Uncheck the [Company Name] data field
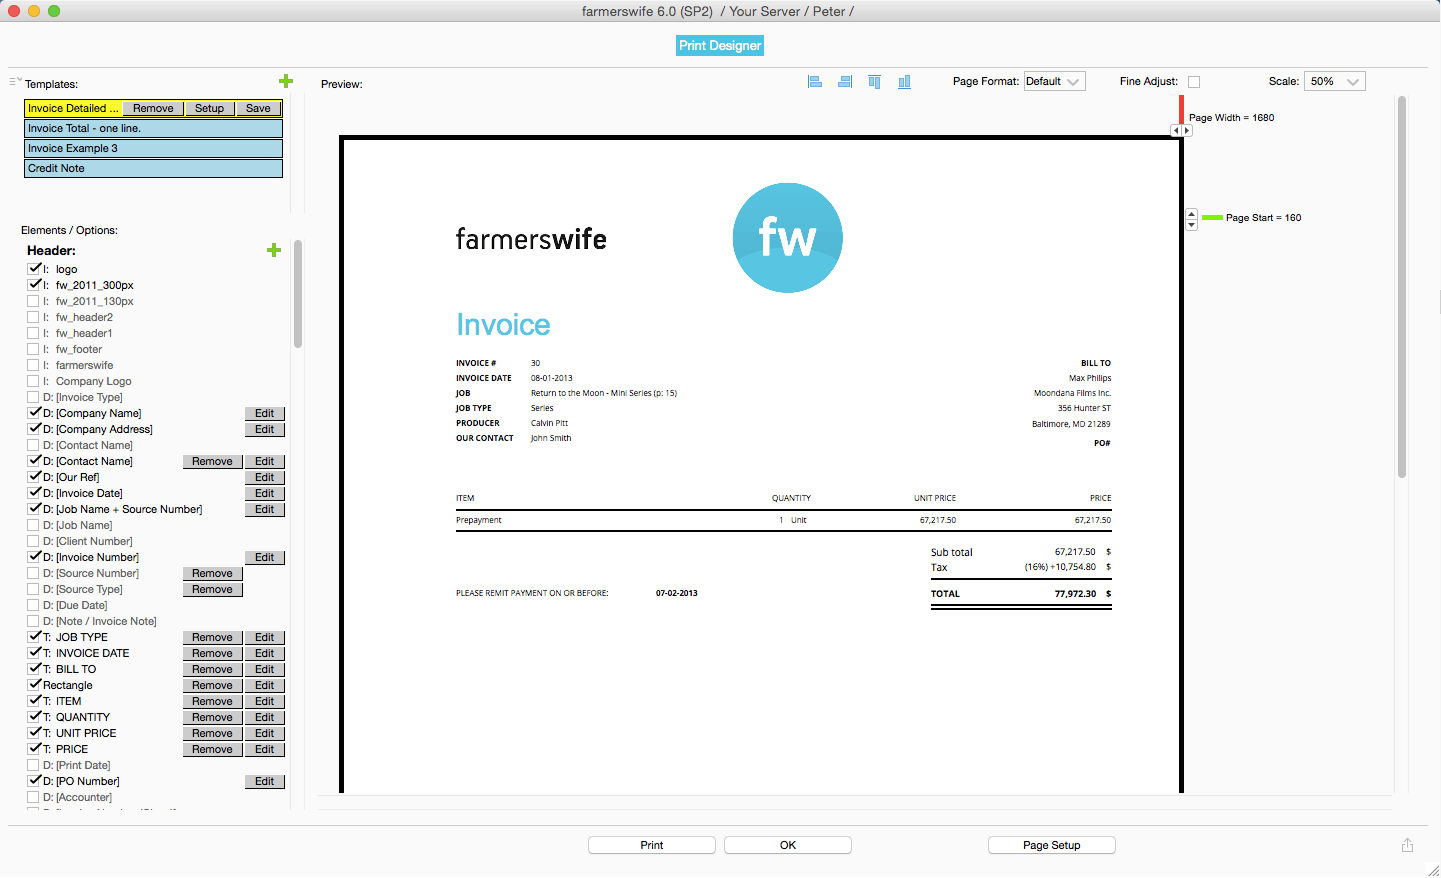 (34, 413)
